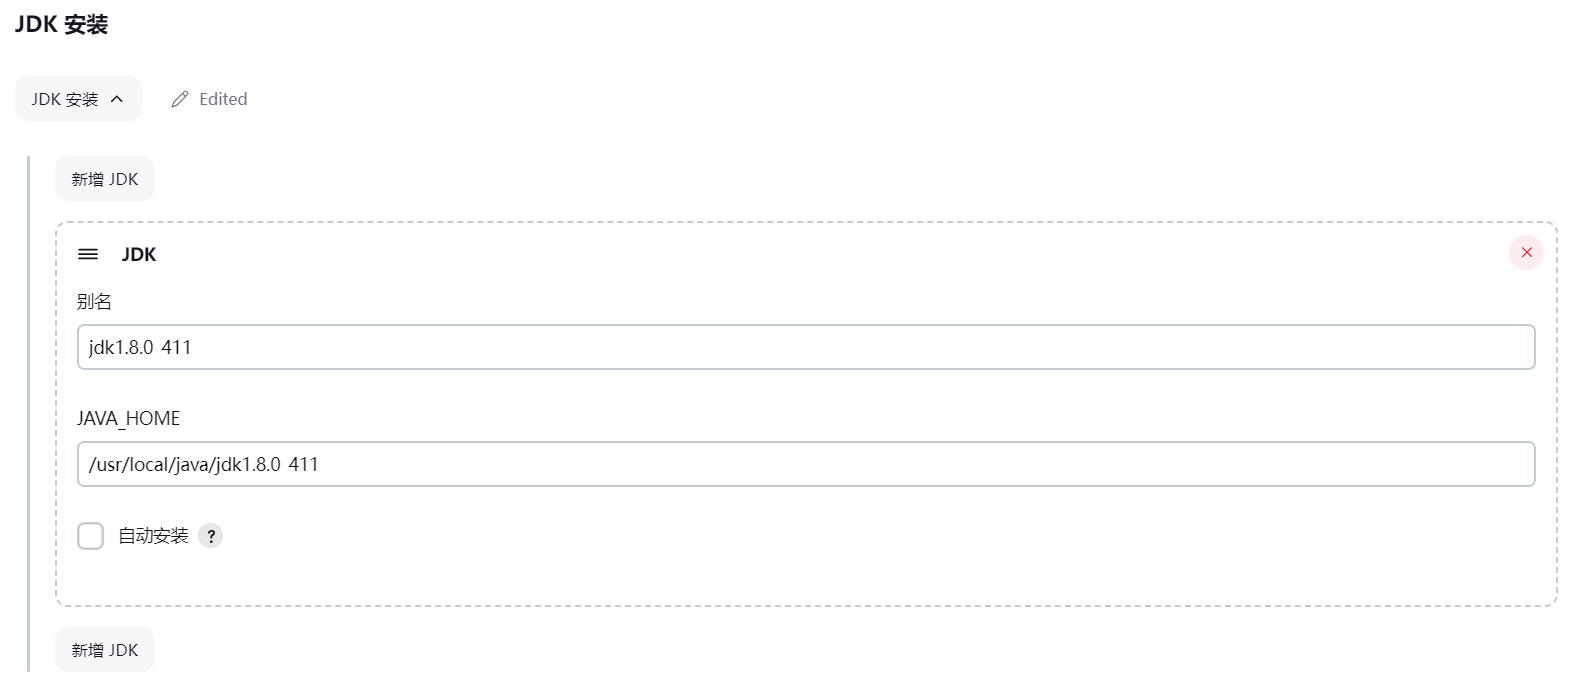
Task: Click the 别名 field label
Action: pyautogui.click(x=95, y=301)
